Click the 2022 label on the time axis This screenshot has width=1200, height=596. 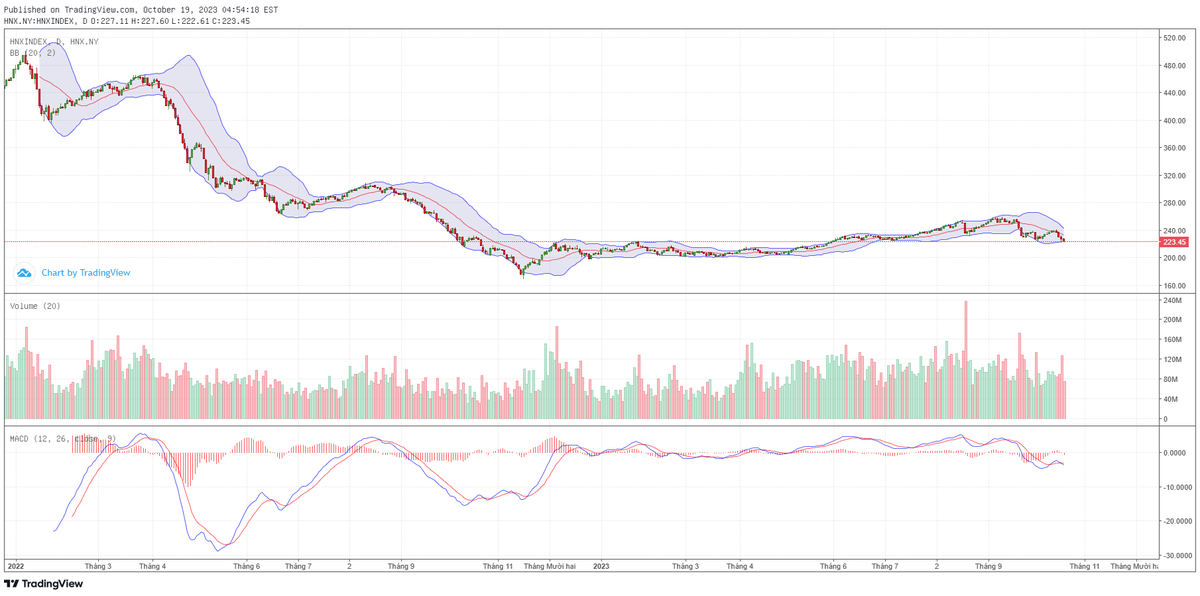tap(15, 565)
